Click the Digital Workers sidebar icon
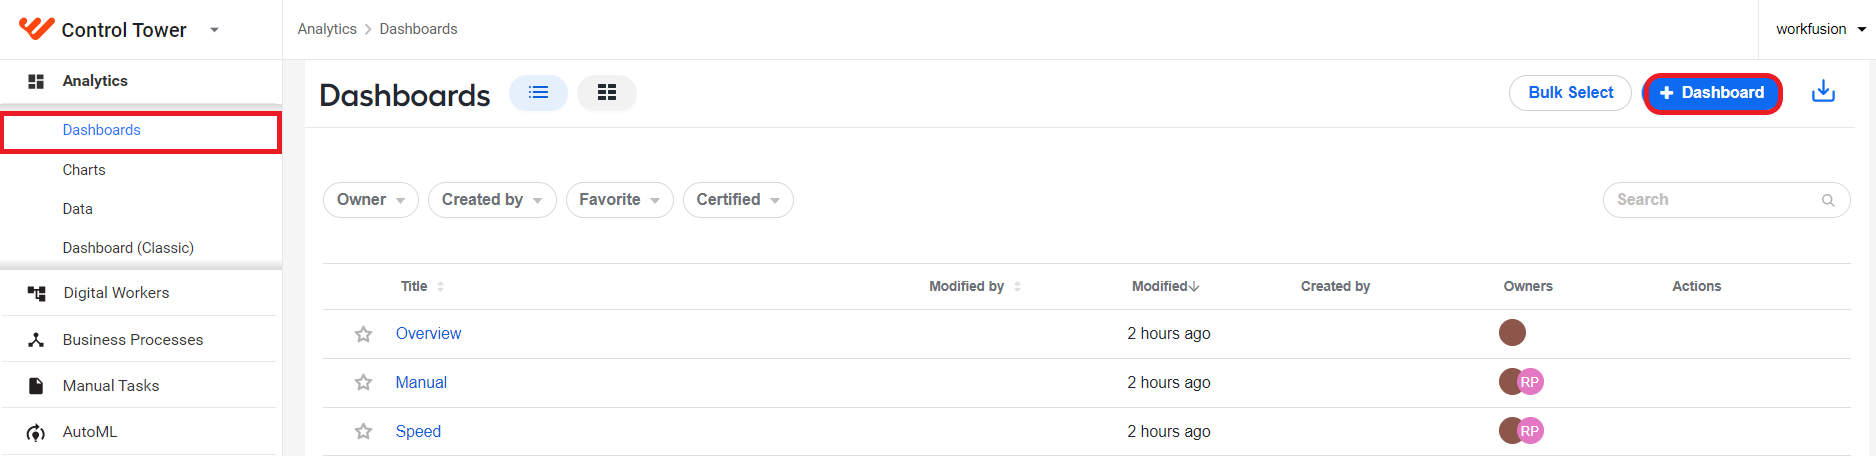Viewport: 1876px width, 456px height. [37, 293]
